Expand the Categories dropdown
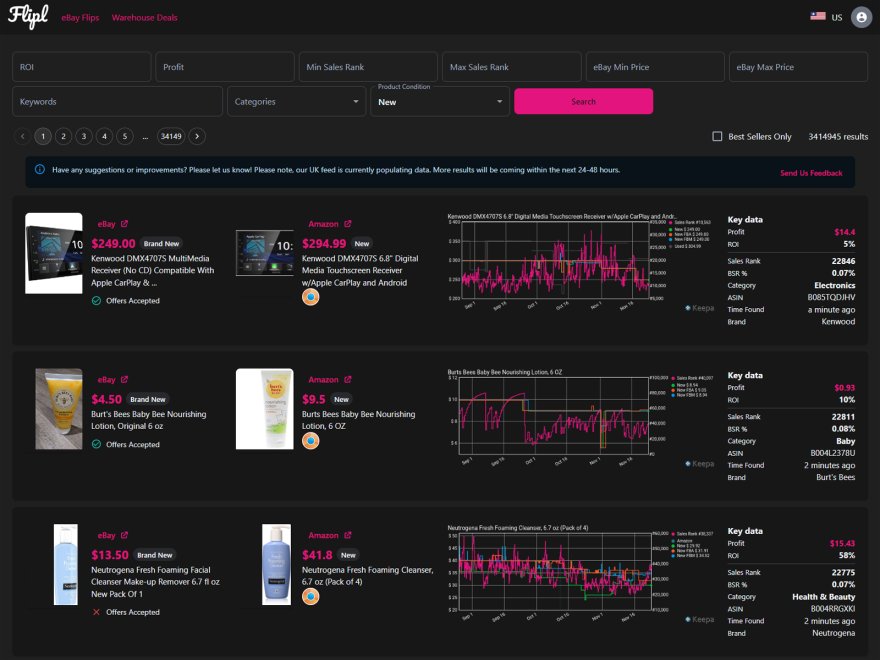Viewport: 880px width, 660px height. pyautogui.click(x=296, y=102)
